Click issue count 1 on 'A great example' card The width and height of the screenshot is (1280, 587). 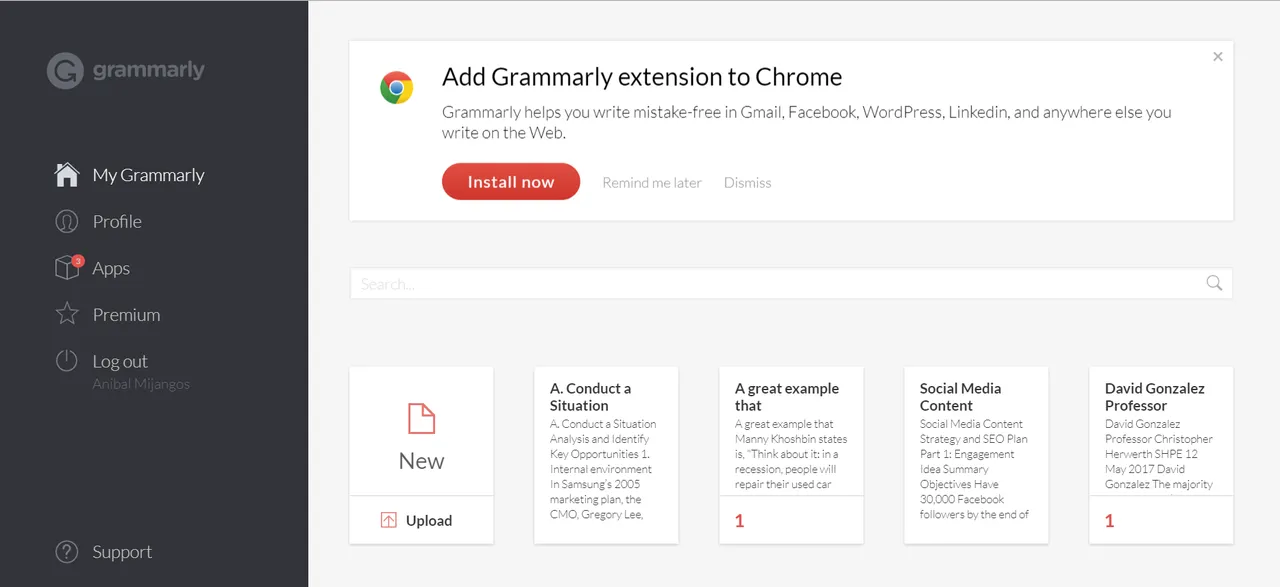[x=739, y=520]
